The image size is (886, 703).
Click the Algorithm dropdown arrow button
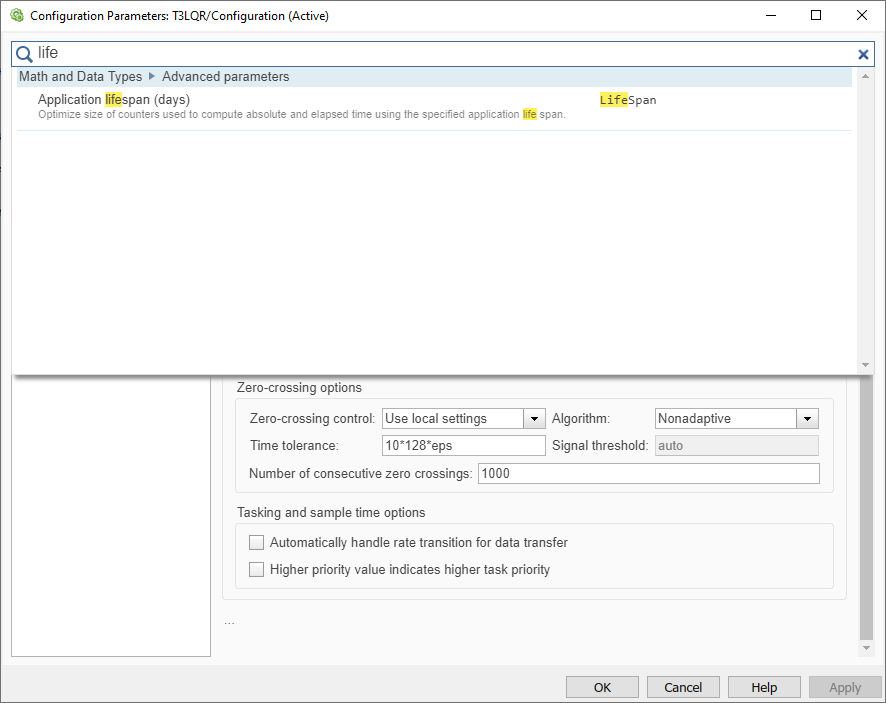tap(807, 419)
